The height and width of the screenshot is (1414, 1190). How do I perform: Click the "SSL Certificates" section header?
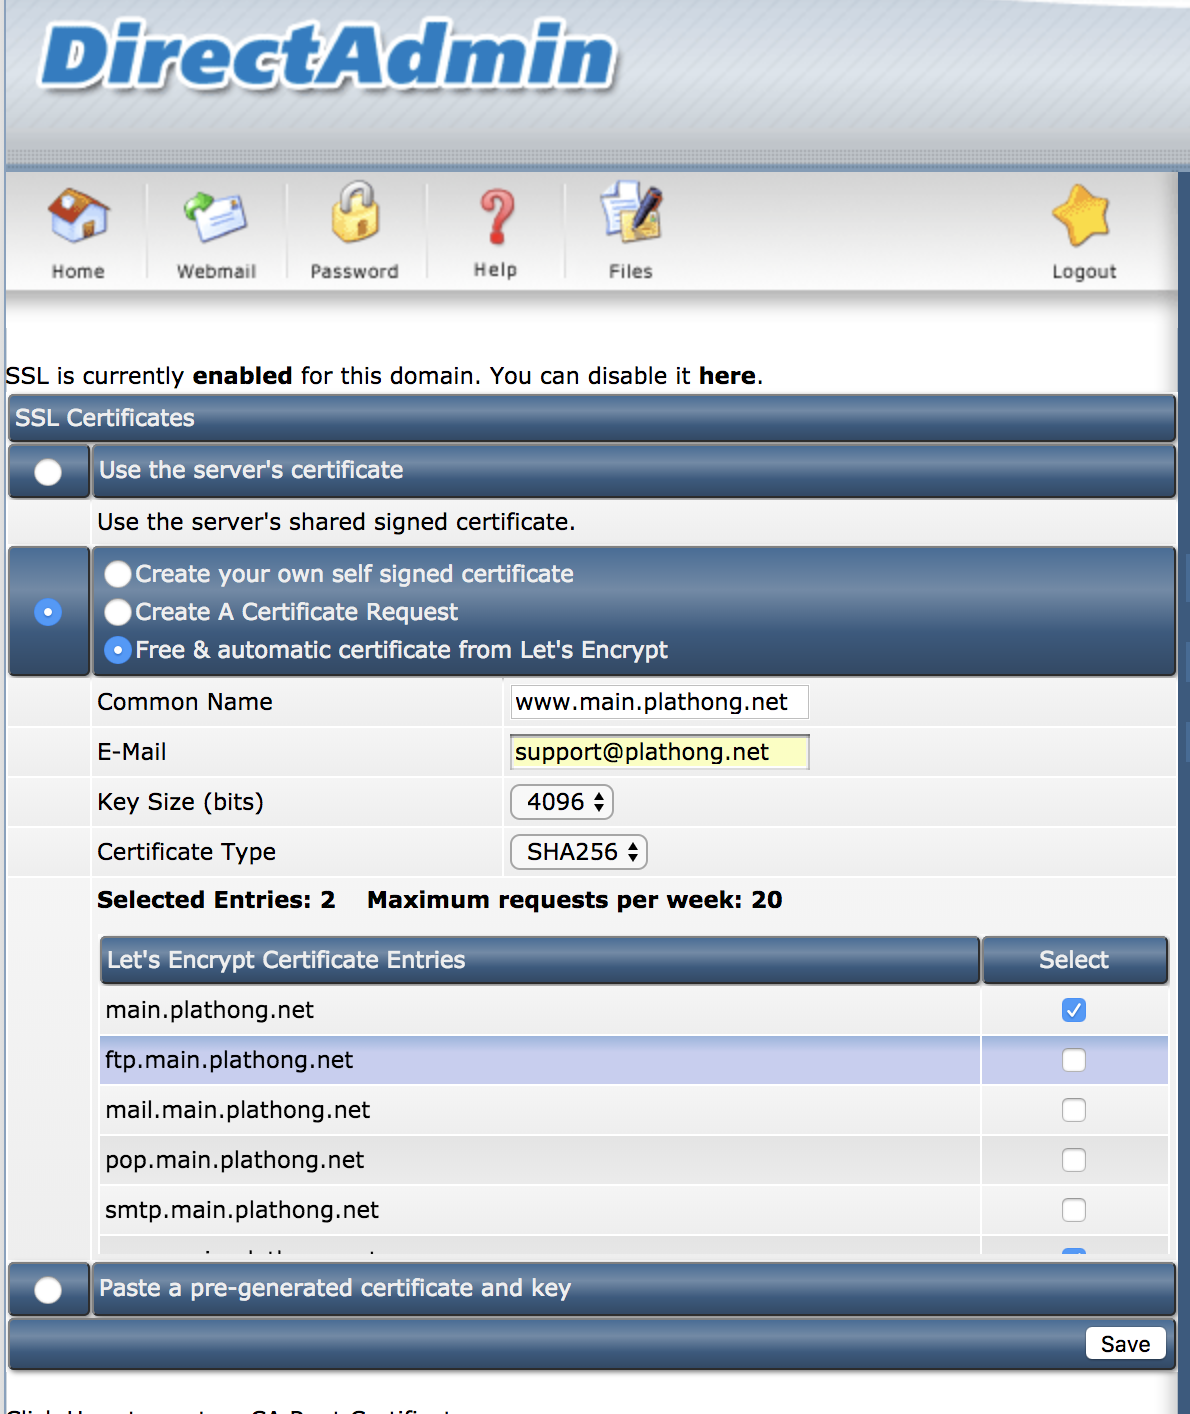tap(592, 418)
